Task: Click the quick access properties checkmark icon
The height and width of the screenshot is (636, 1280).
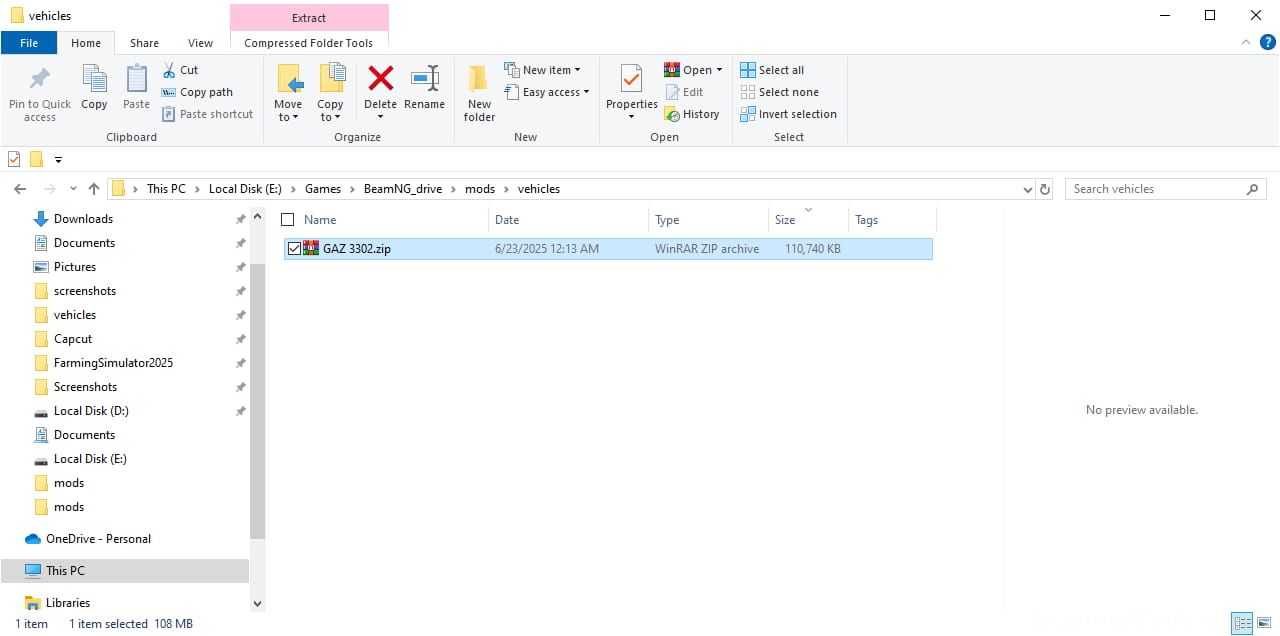Action: point(14,159)
